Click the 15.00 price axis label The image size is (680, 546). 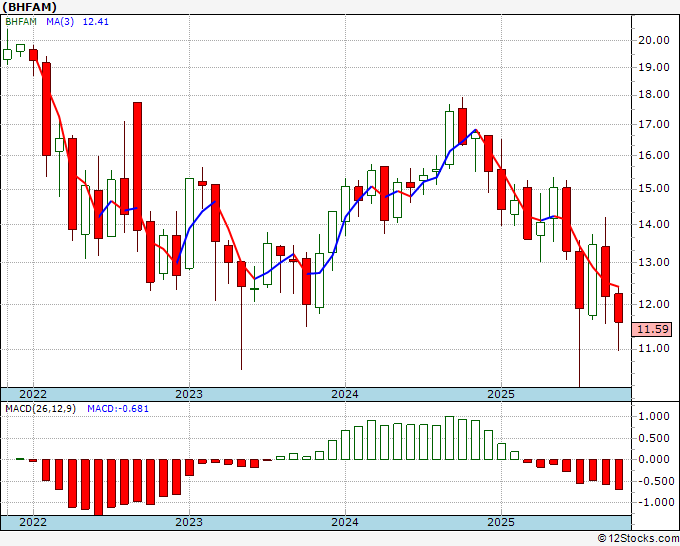(x=654, y=189)
